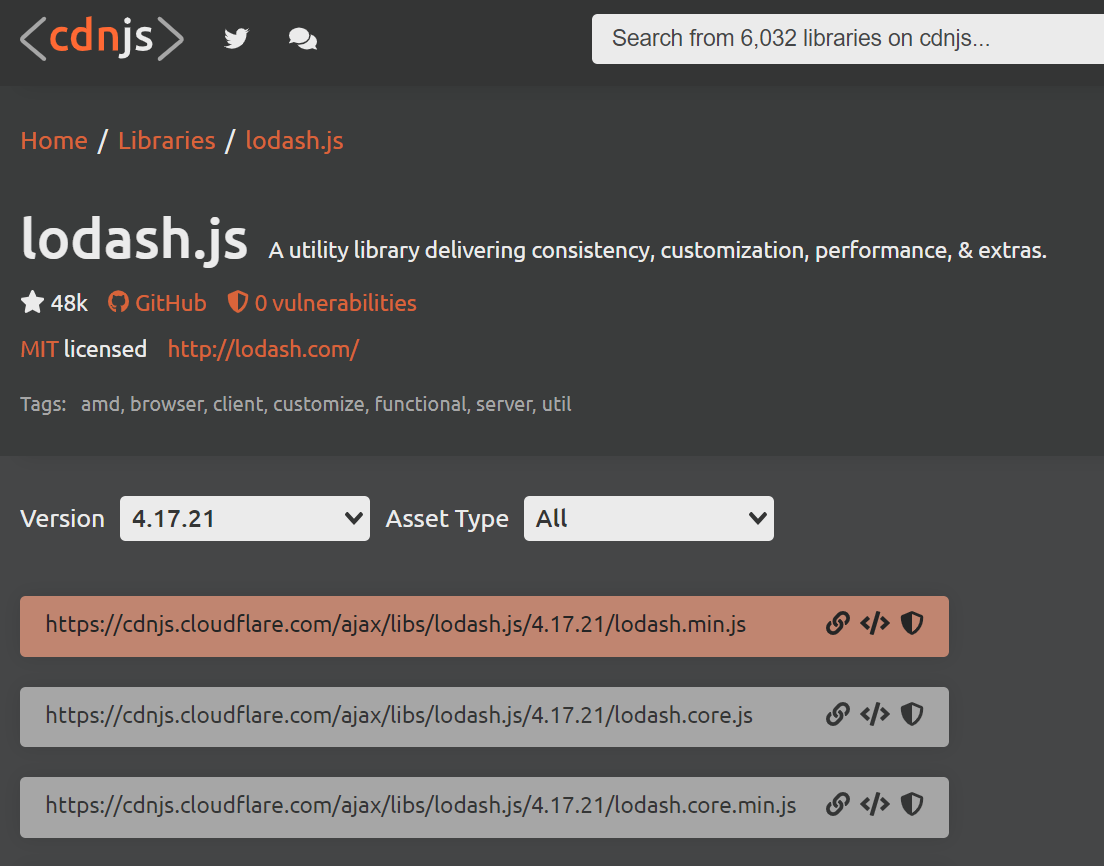This screenshot has height=866, width=1104.
Task: Focus the library search box
Action: (x=848, y=39)
